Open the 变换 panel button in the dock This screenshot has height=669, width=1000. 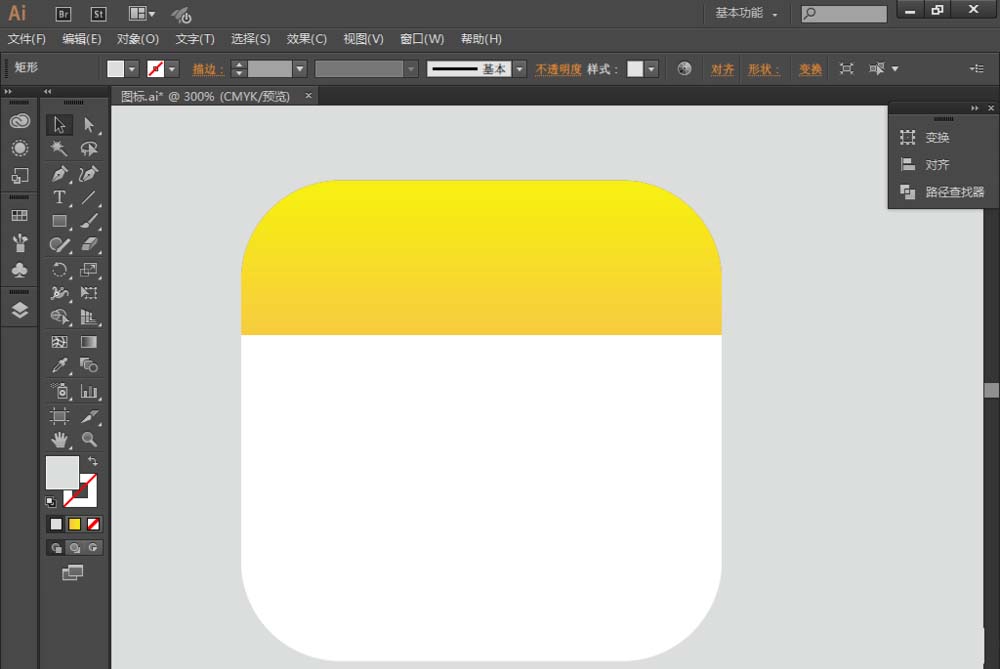(x=937, y=137)
